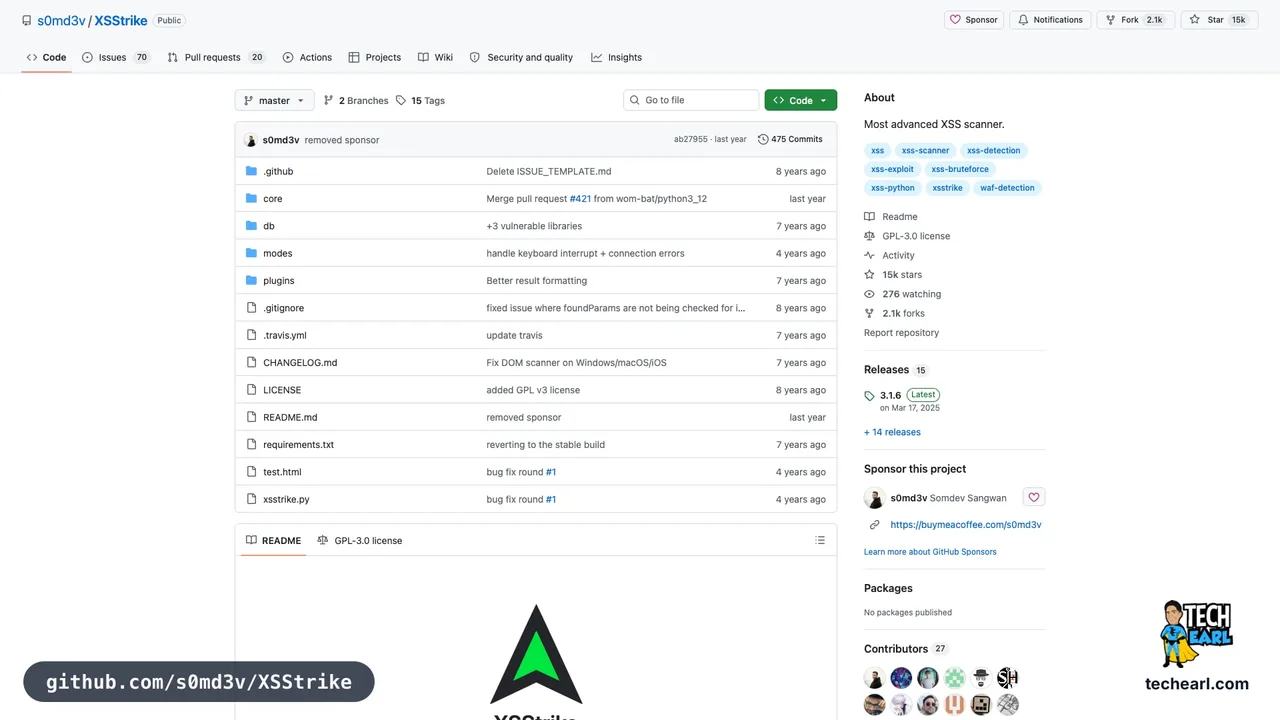
Task: Click the Notifications button
Action: point(1050,20)
